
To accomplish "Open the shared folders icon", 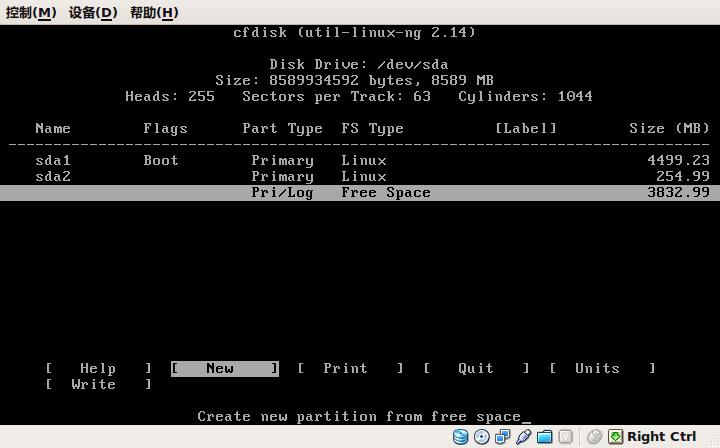I will point(545,437).
